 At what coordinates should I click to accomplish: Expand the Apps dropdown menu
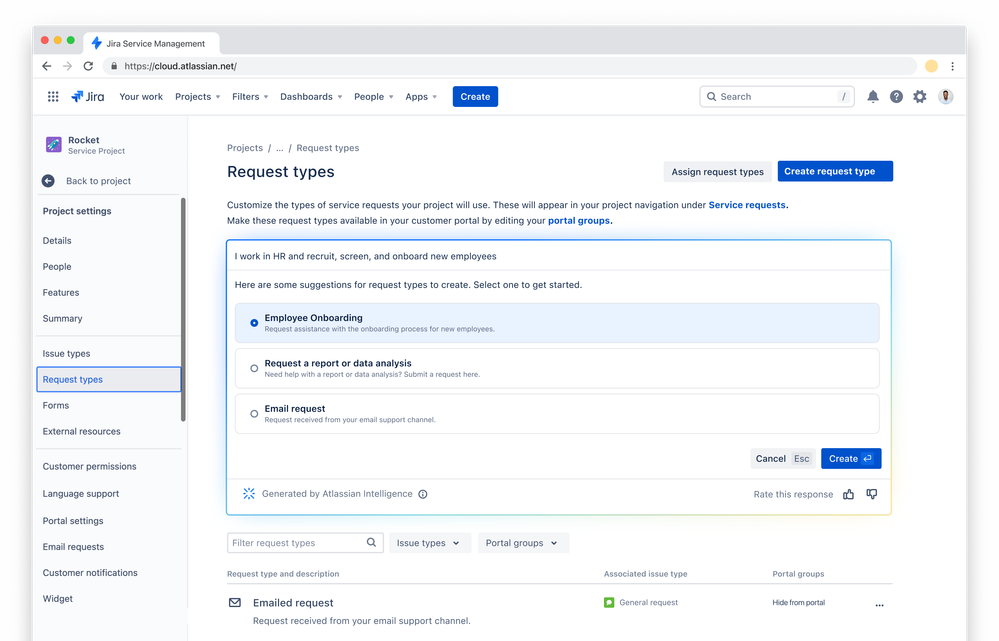(421, 97)
